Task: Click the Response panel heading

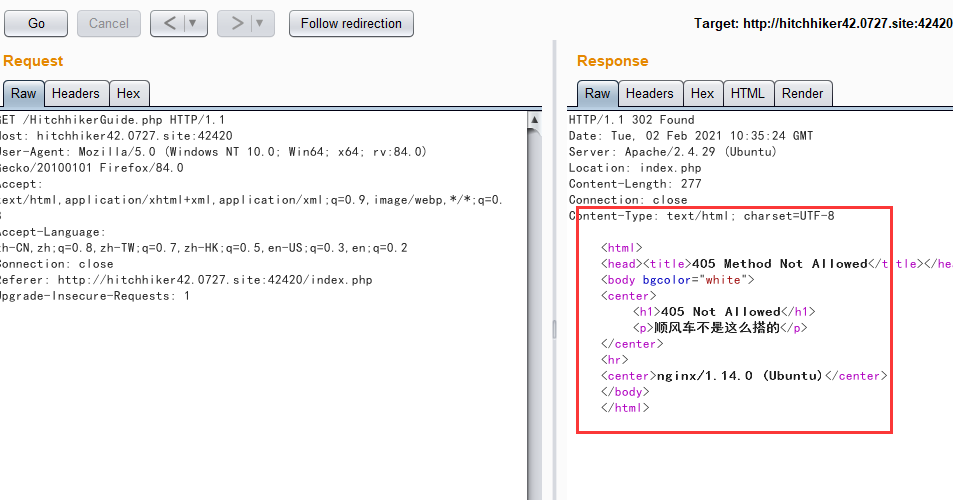Action: pos(613,61)
